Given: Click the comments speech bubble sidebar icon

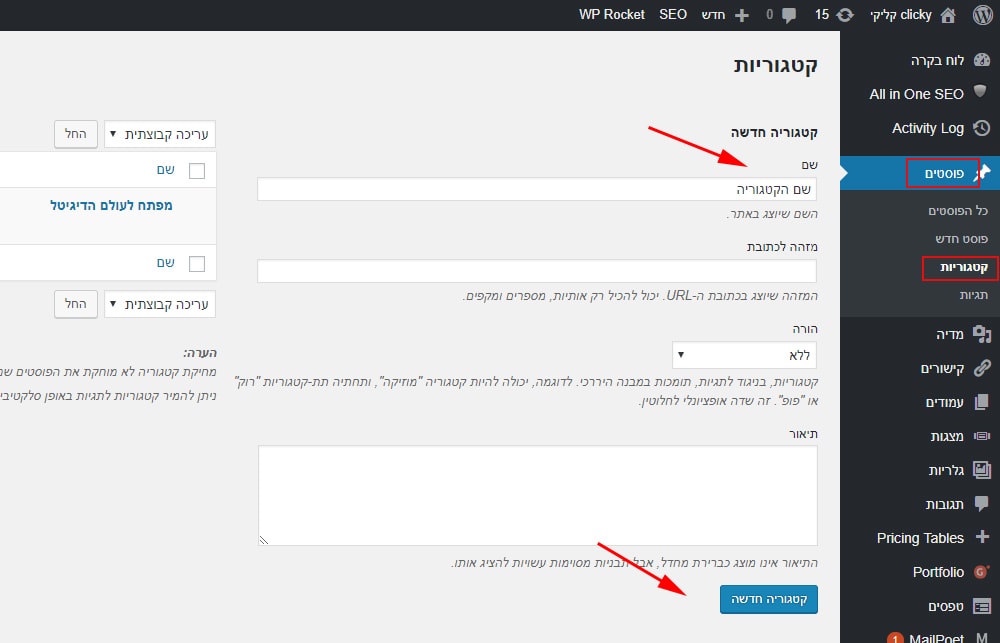Looking at the screenshot, I should (982, 504).
